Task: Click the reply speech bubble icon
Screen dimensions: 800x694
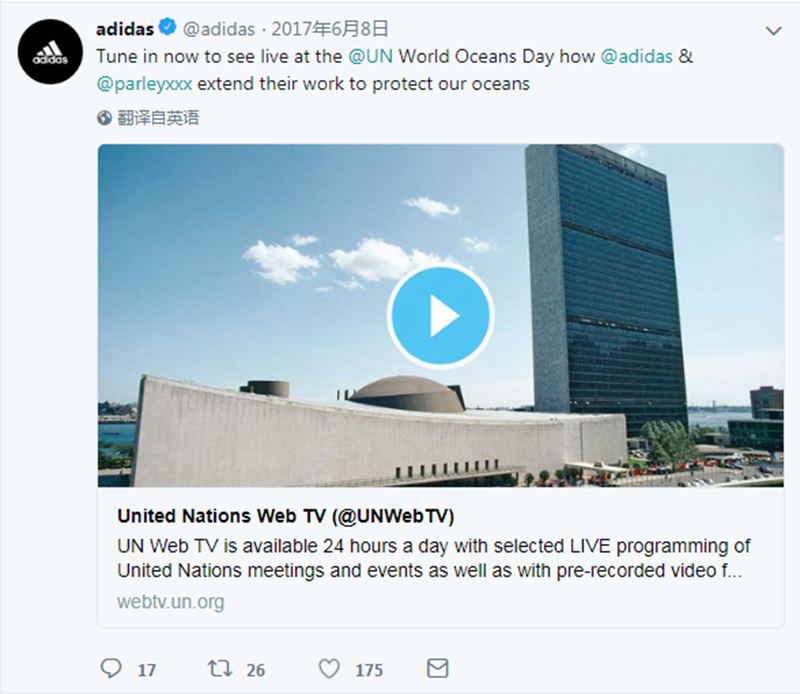Action: pos(111,668)
